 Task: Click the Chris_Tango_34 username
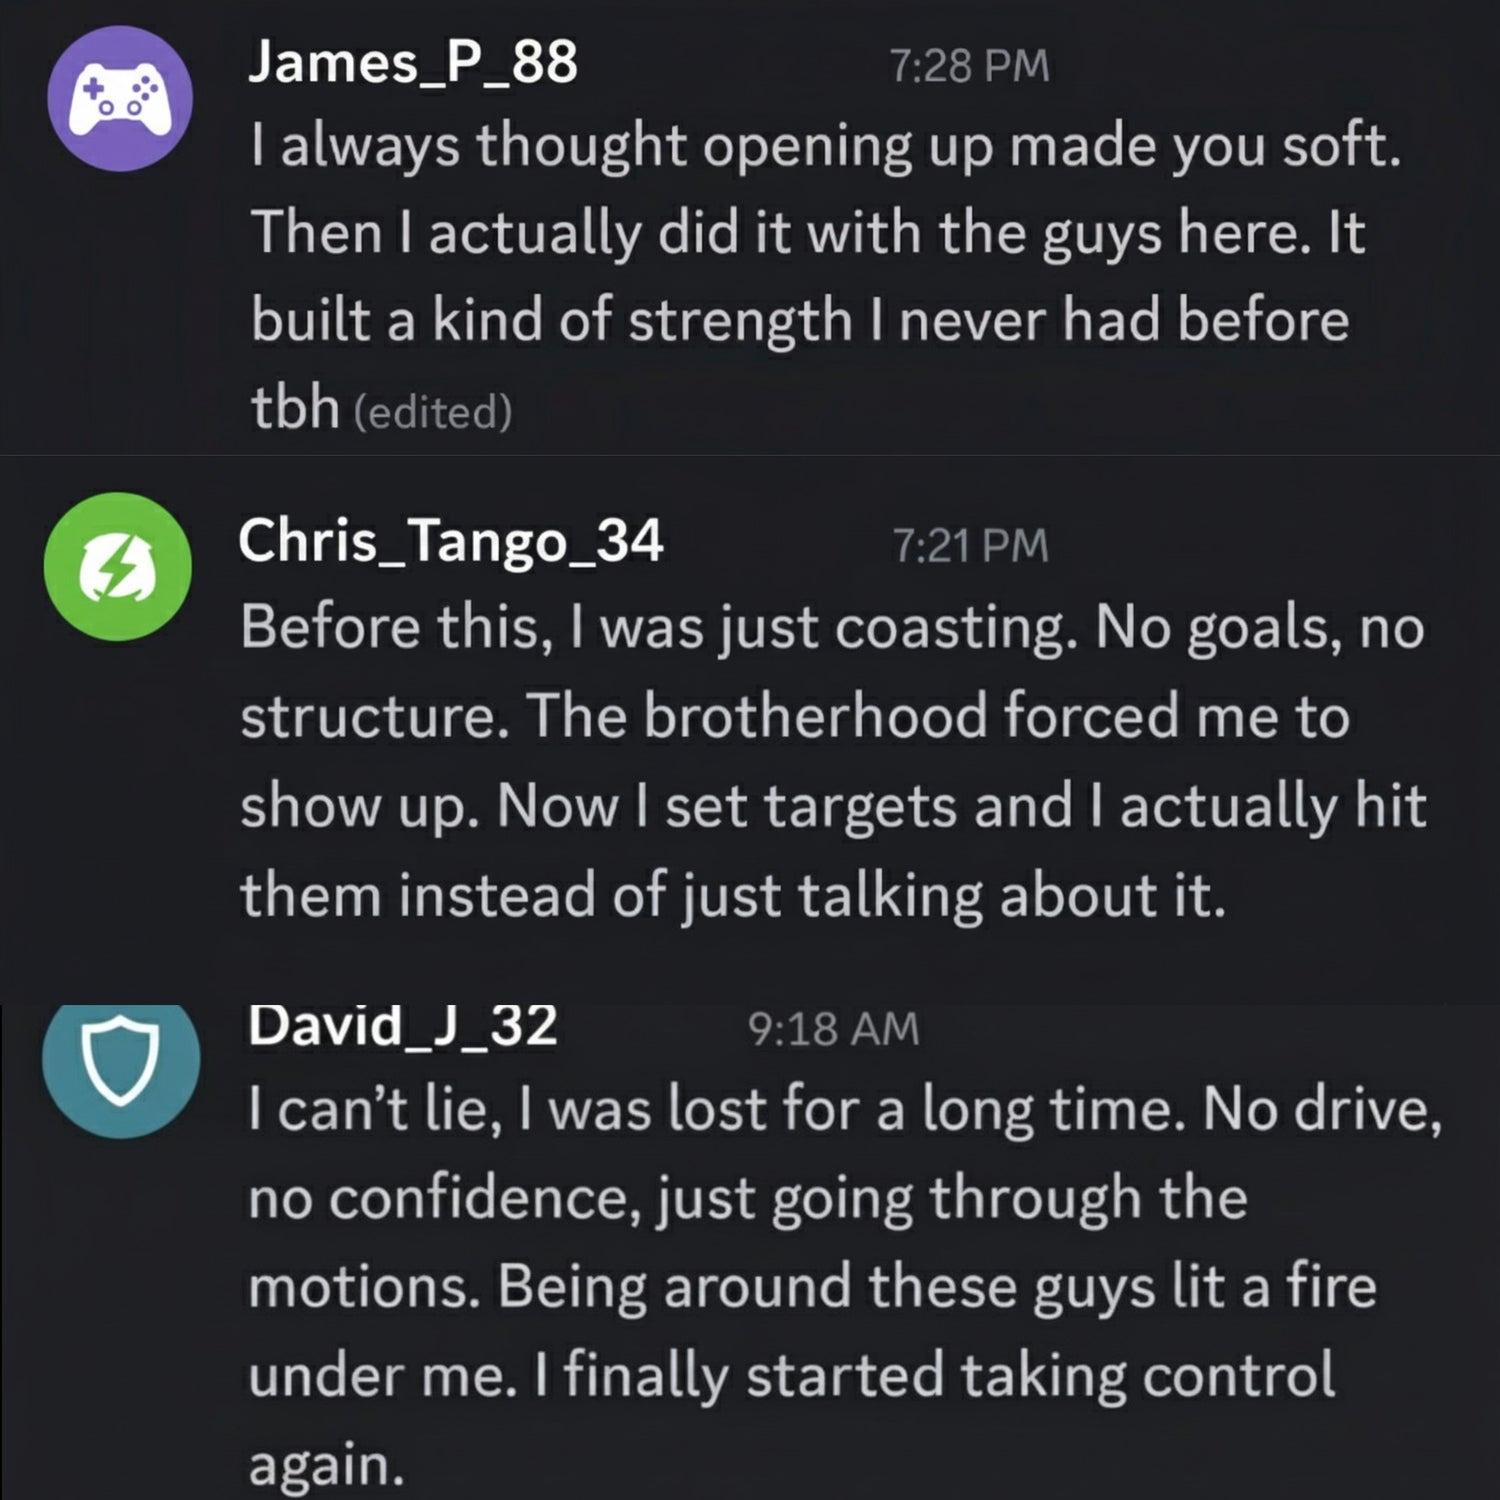(x=450, y=541)
